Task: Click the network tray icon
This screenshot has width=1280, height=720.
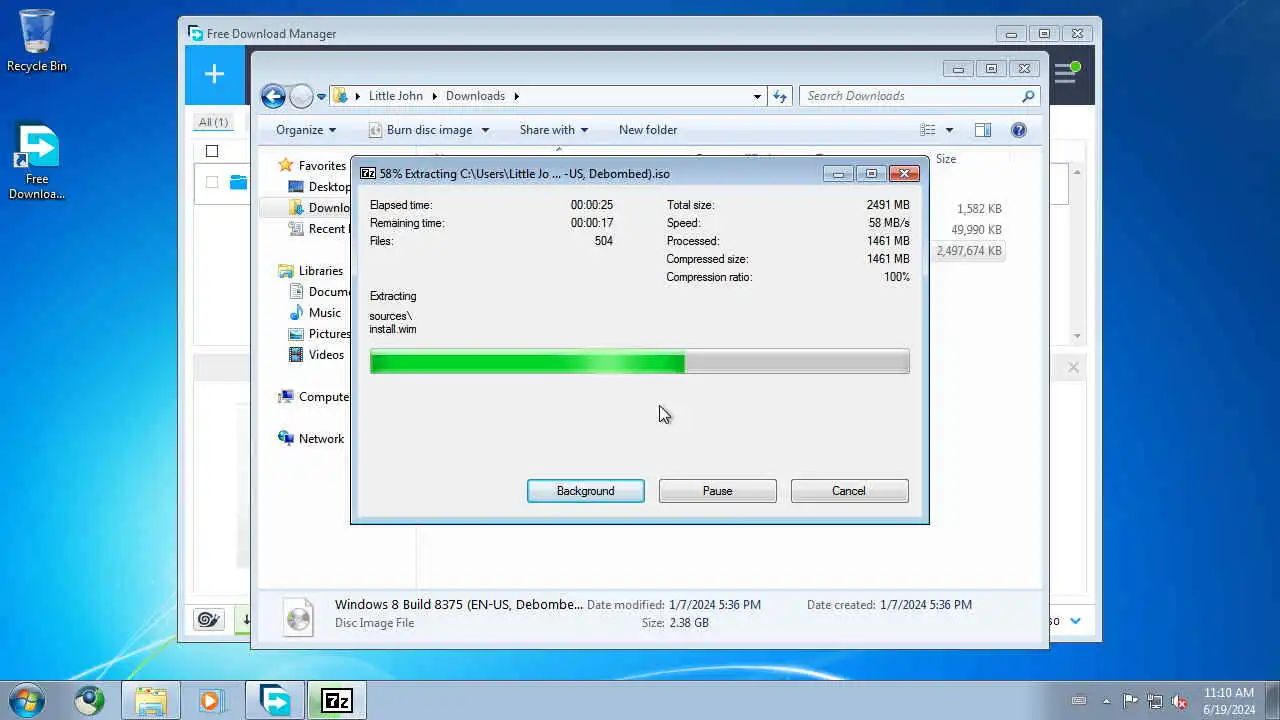Action: [x=1155, y=701]
